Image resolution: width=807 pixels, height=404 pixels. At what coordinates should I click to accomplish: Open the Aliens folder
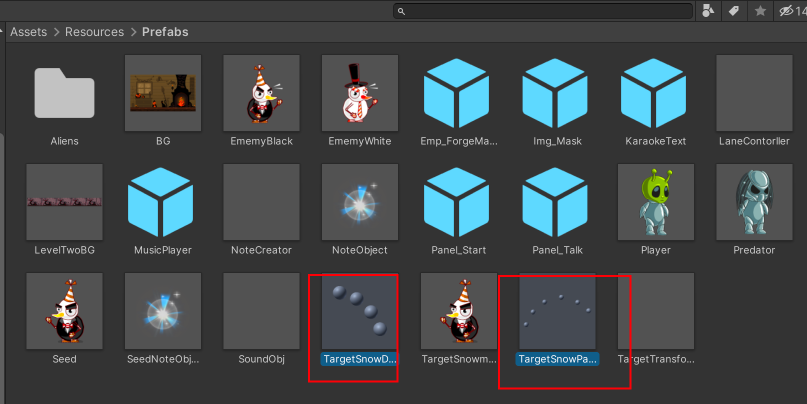[x=64, y=93]
